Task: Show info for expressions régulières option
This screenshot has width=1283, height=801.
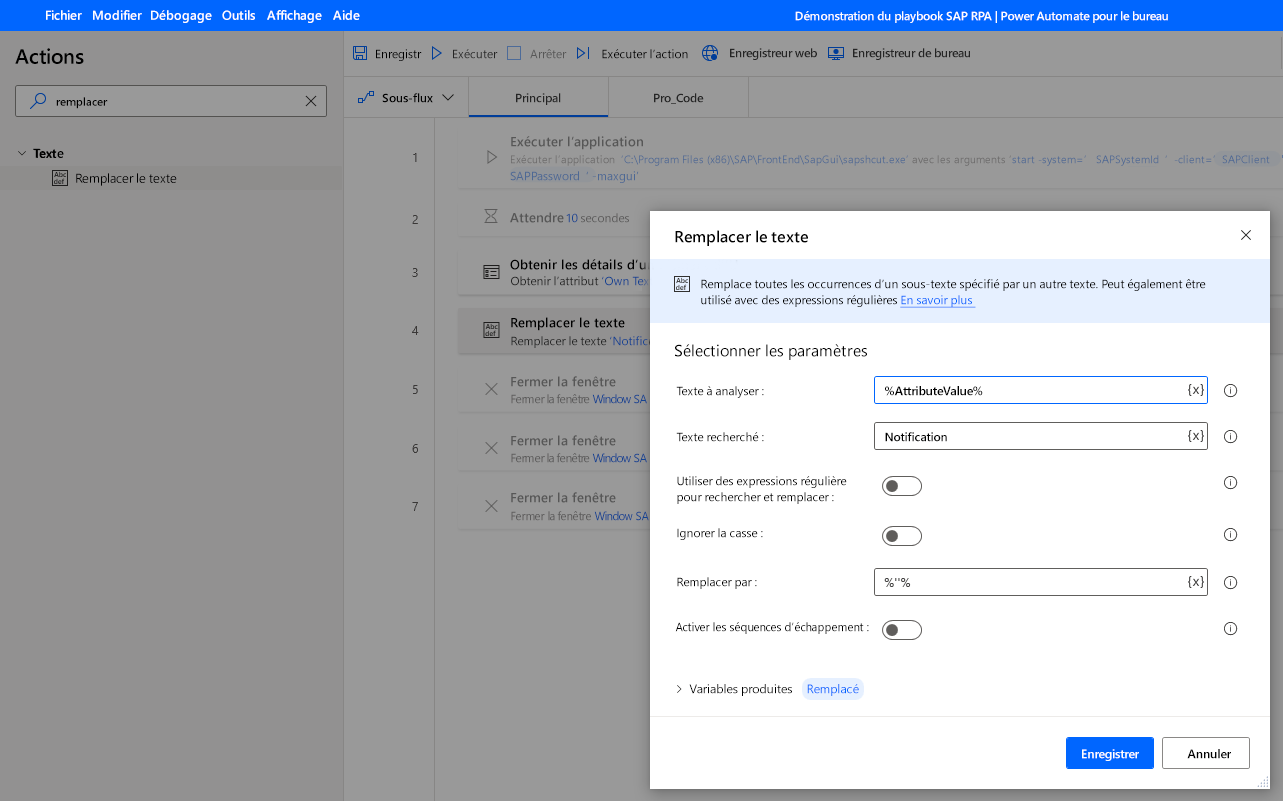Action: pos(1231,482)
